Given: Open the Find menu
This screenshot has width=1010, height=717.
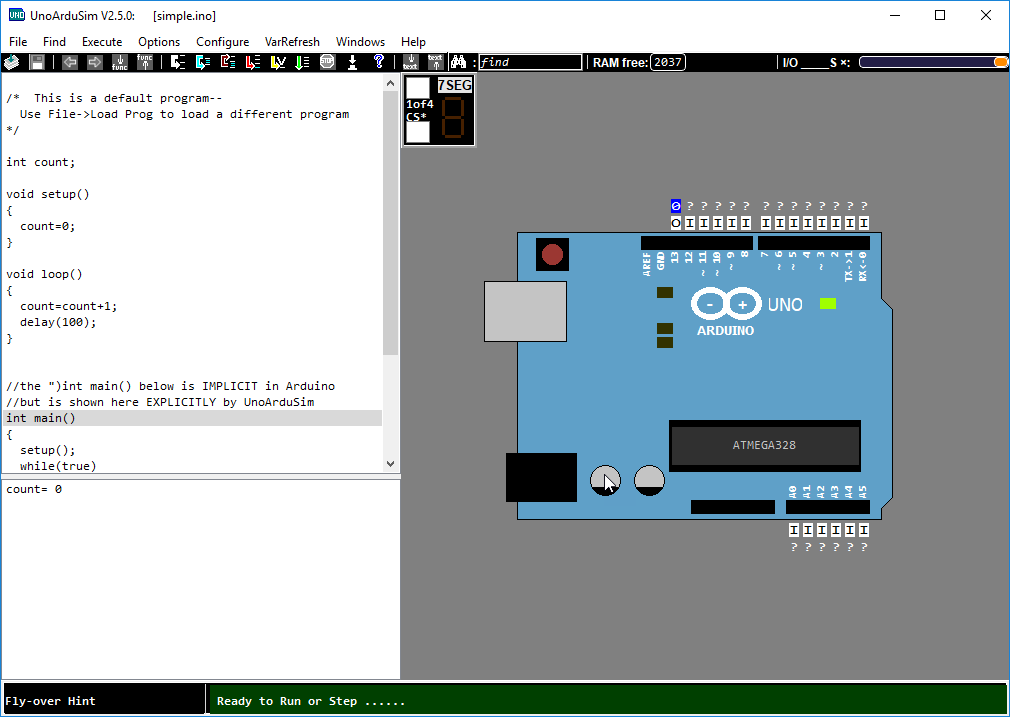Looking at the screenshot, I should (54, 42).
